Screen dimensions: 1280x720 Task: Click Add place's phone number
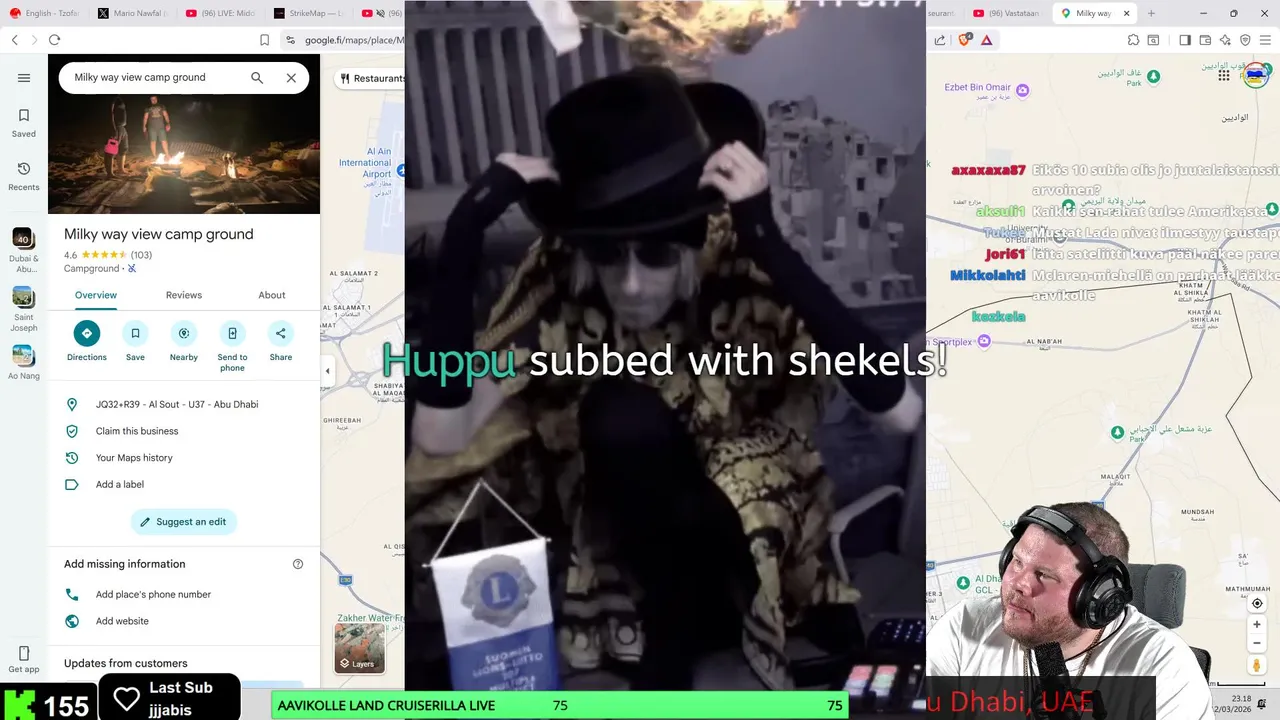coord(184,594)
